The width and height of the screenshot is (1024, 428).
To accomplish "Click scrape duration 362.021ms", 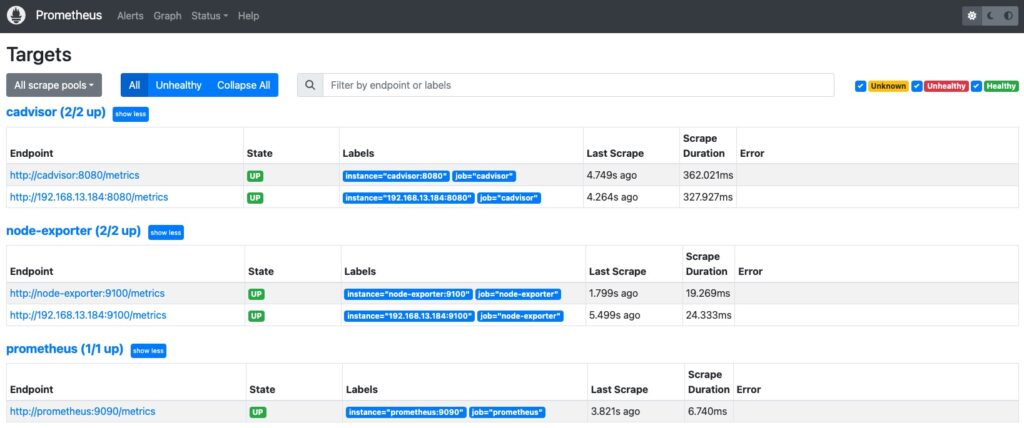I will tap(708, 175).
